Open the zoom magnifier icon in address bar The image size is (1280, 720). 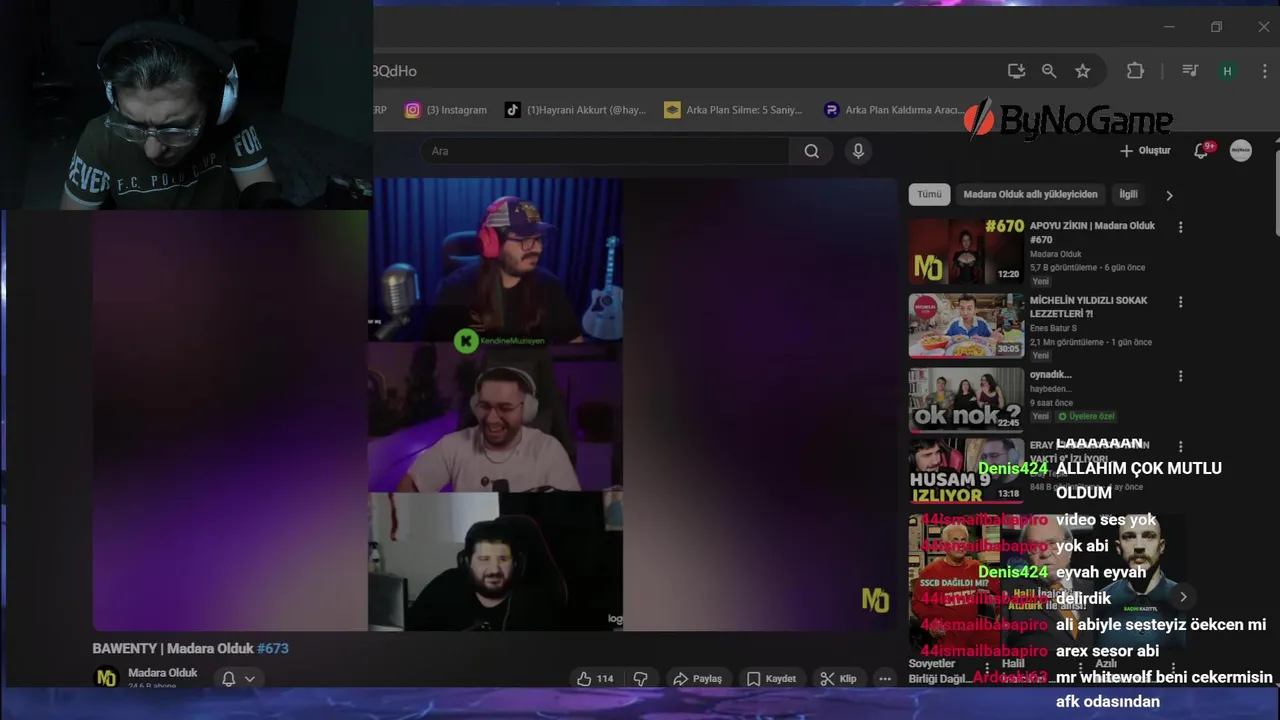[x=1049, y=71]
